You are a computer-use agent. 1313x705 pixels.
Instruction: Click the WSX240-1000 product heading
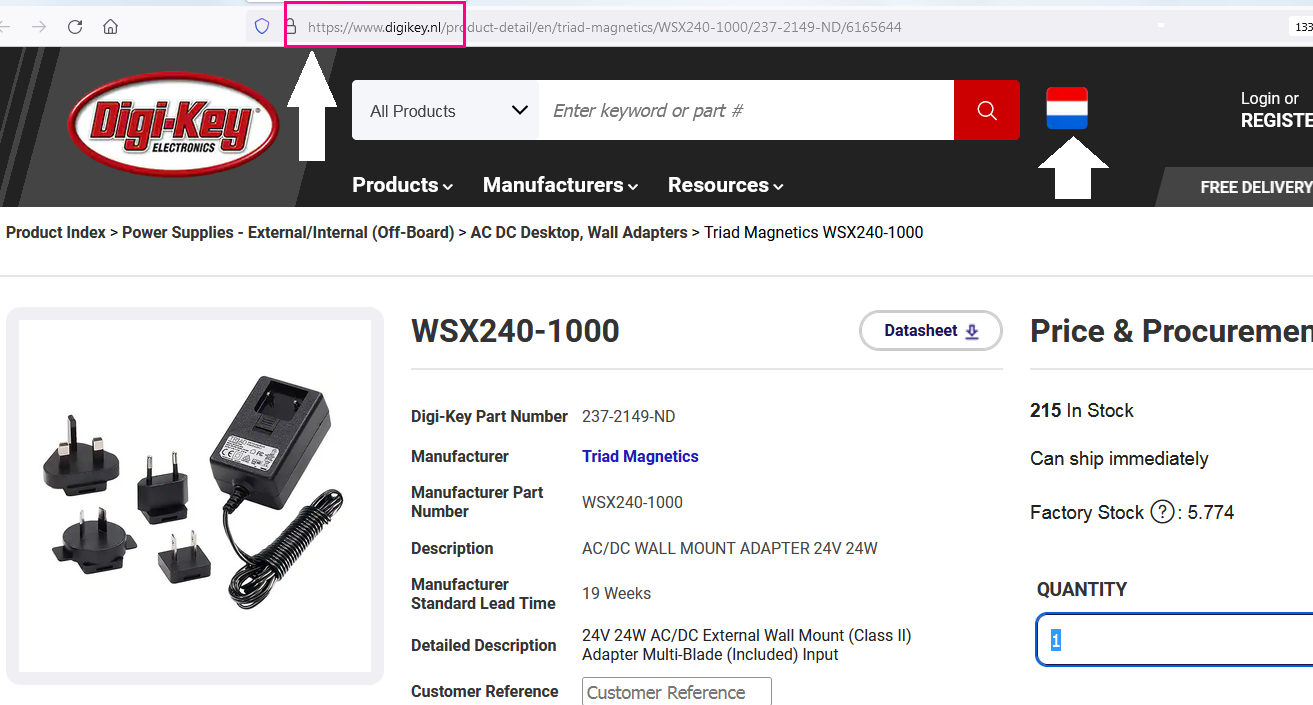coord(515,331)
